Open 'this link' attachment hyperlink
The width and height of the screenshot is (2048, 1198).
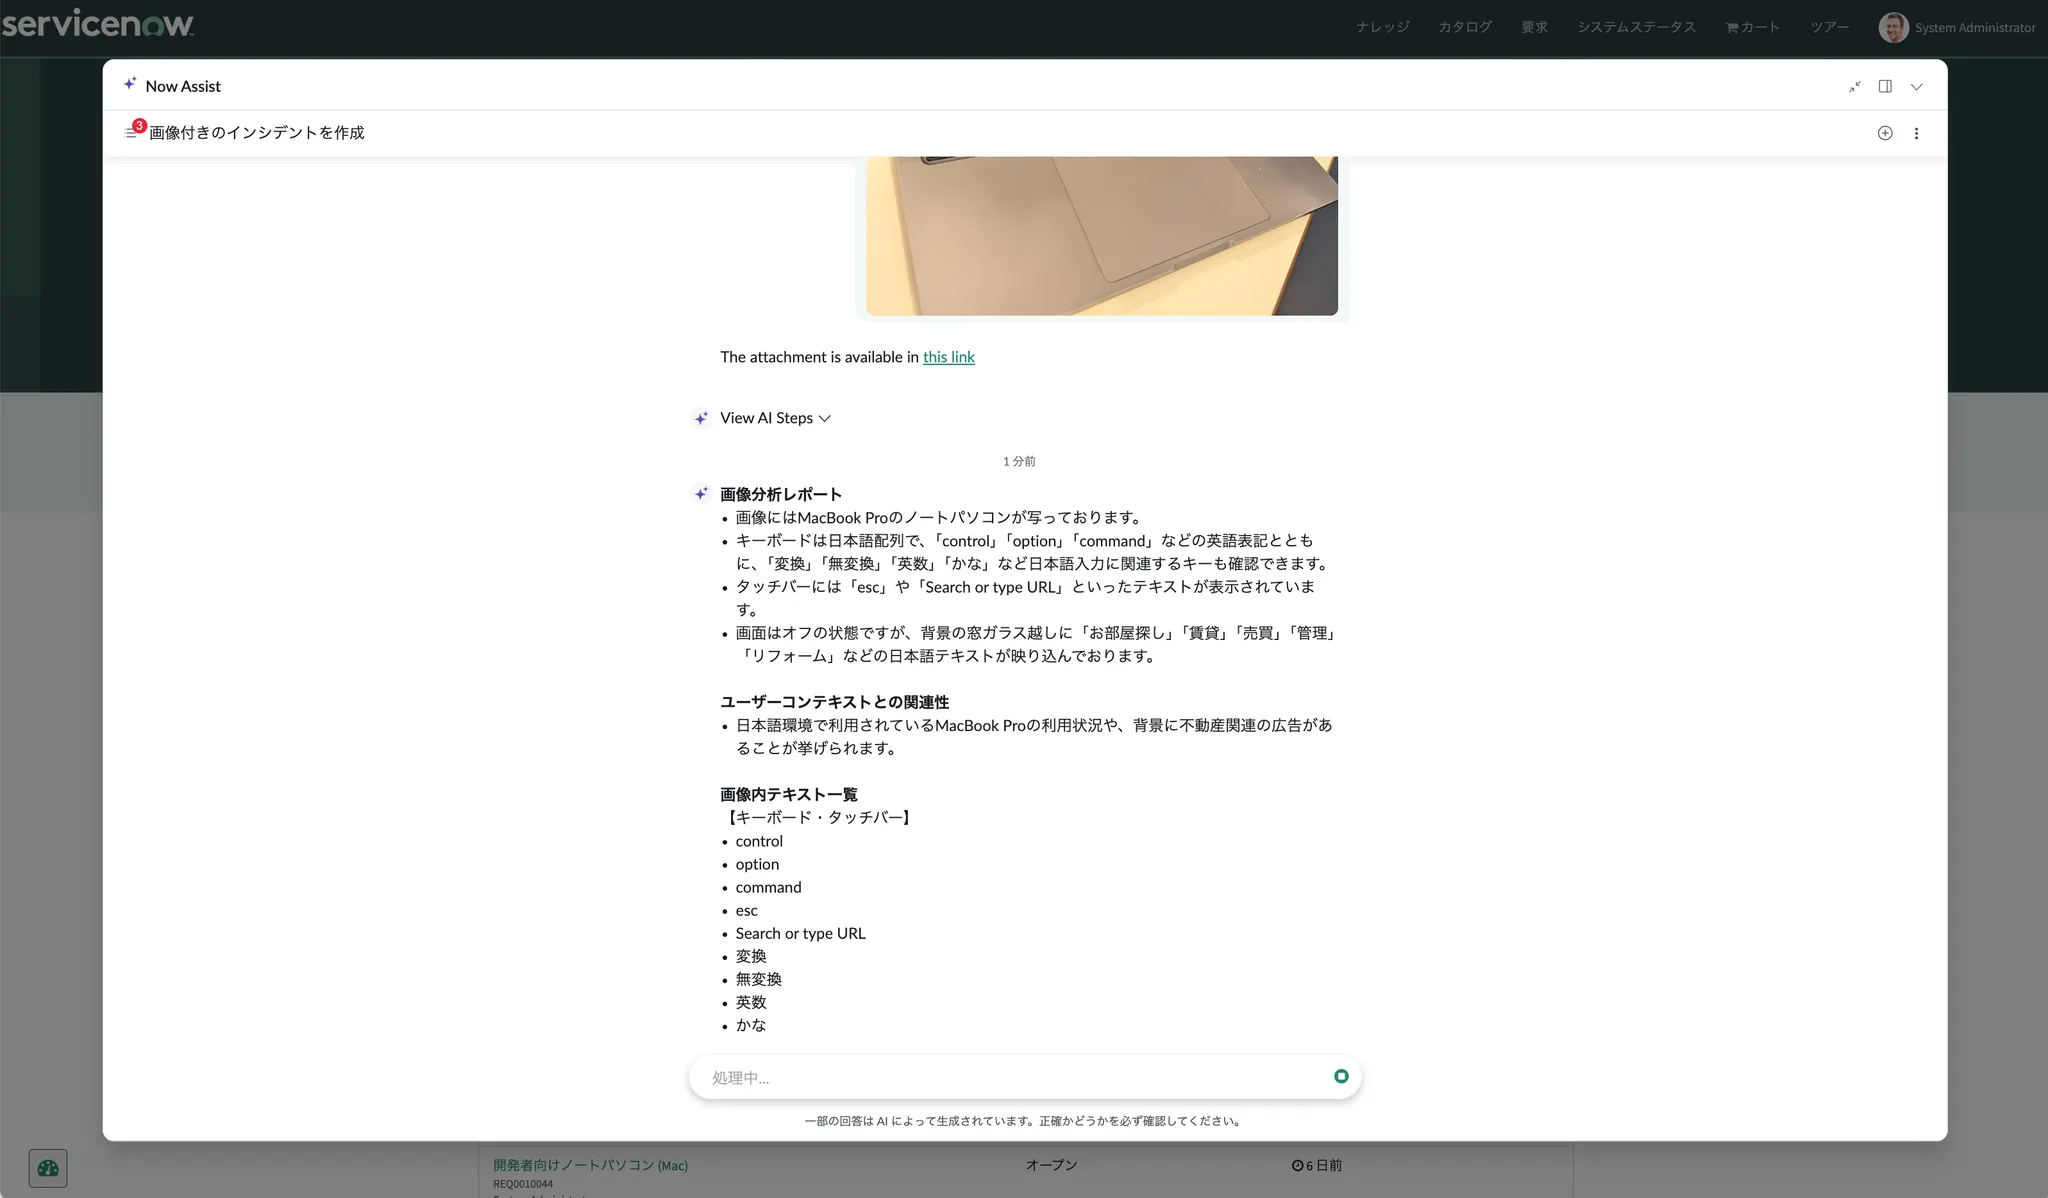click(948, 357)
